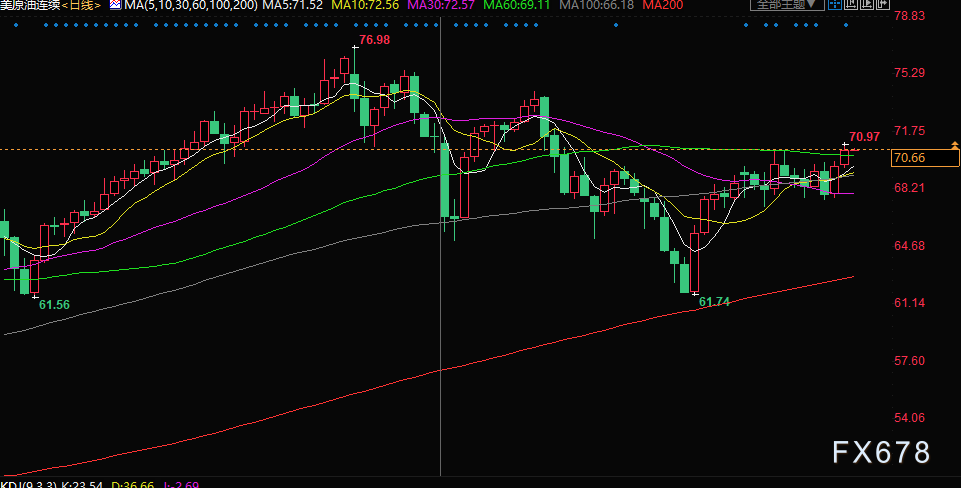Click the rightmost arrow chart toolbar icon
Image resolution: width=961 pixels, height=488 pixels.
(x=883, y=4)
